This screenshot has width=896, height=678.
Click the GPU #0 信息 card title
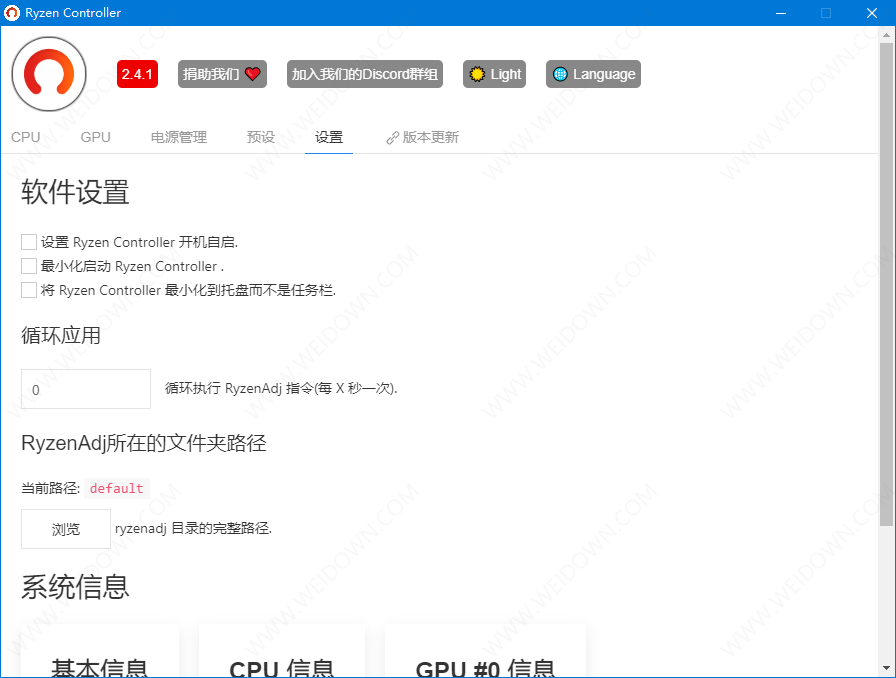coord(485,668)
